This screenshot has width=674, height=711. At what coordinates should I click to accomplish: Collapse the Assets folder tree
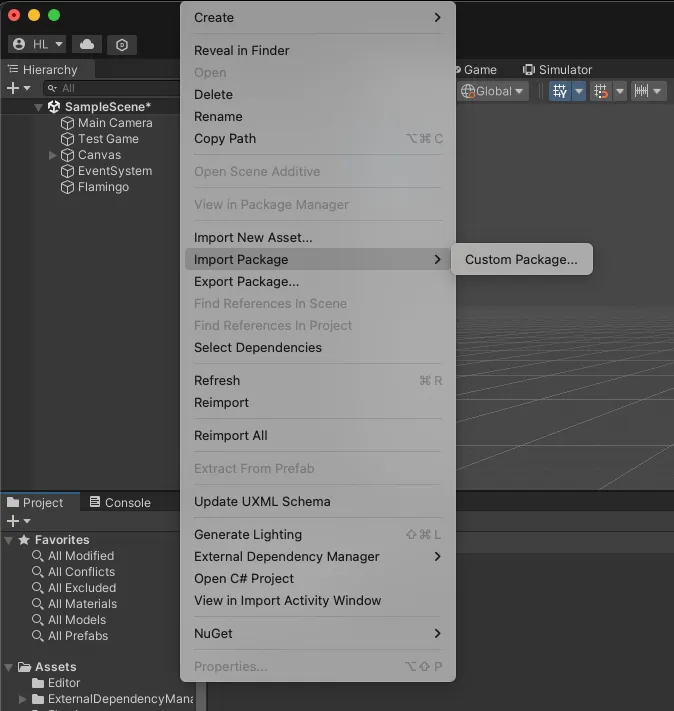click(8, 667)
